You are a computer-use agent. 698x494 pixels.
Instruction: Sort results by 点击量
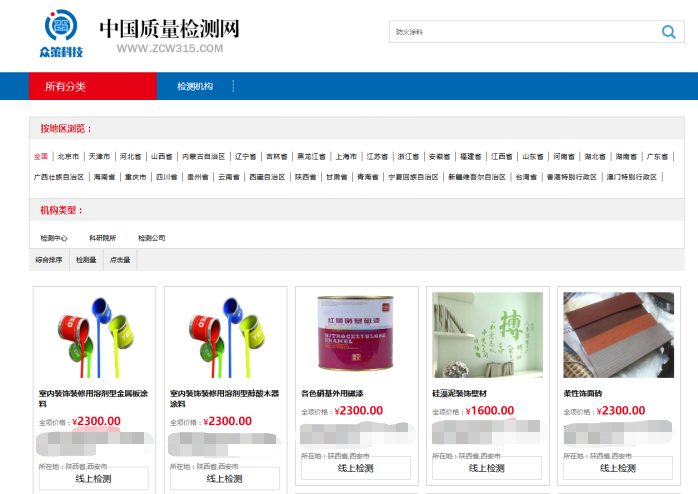120,260
